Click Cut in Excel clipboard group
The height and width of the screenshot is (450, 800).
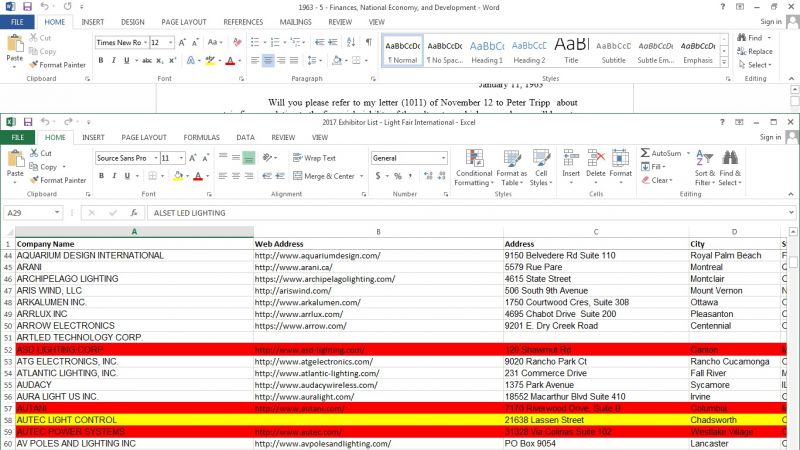40,153
